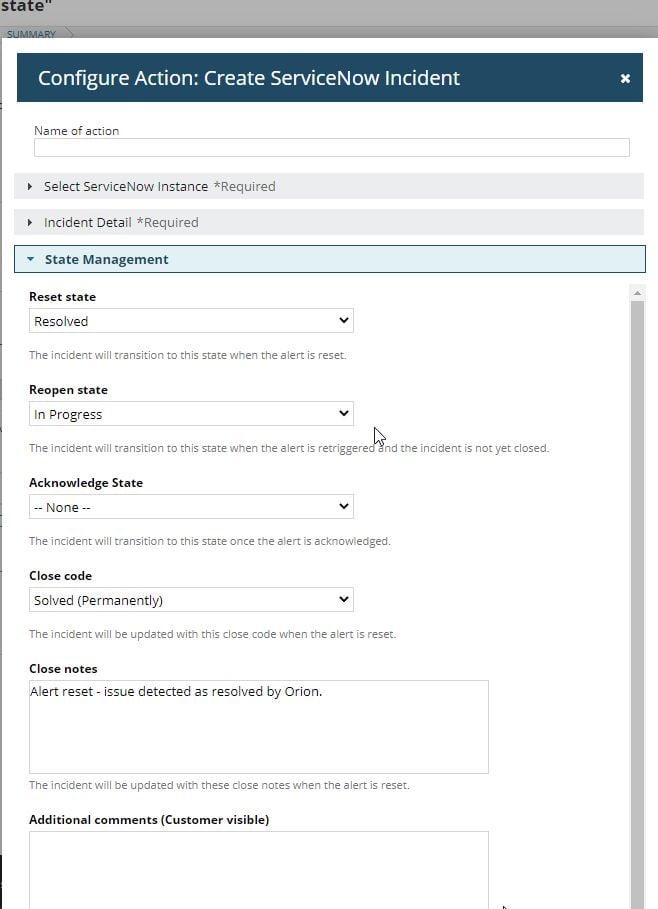Close the Configure Action dialog
The width and height of the screenshot is (658, 909).
[625, 78]
